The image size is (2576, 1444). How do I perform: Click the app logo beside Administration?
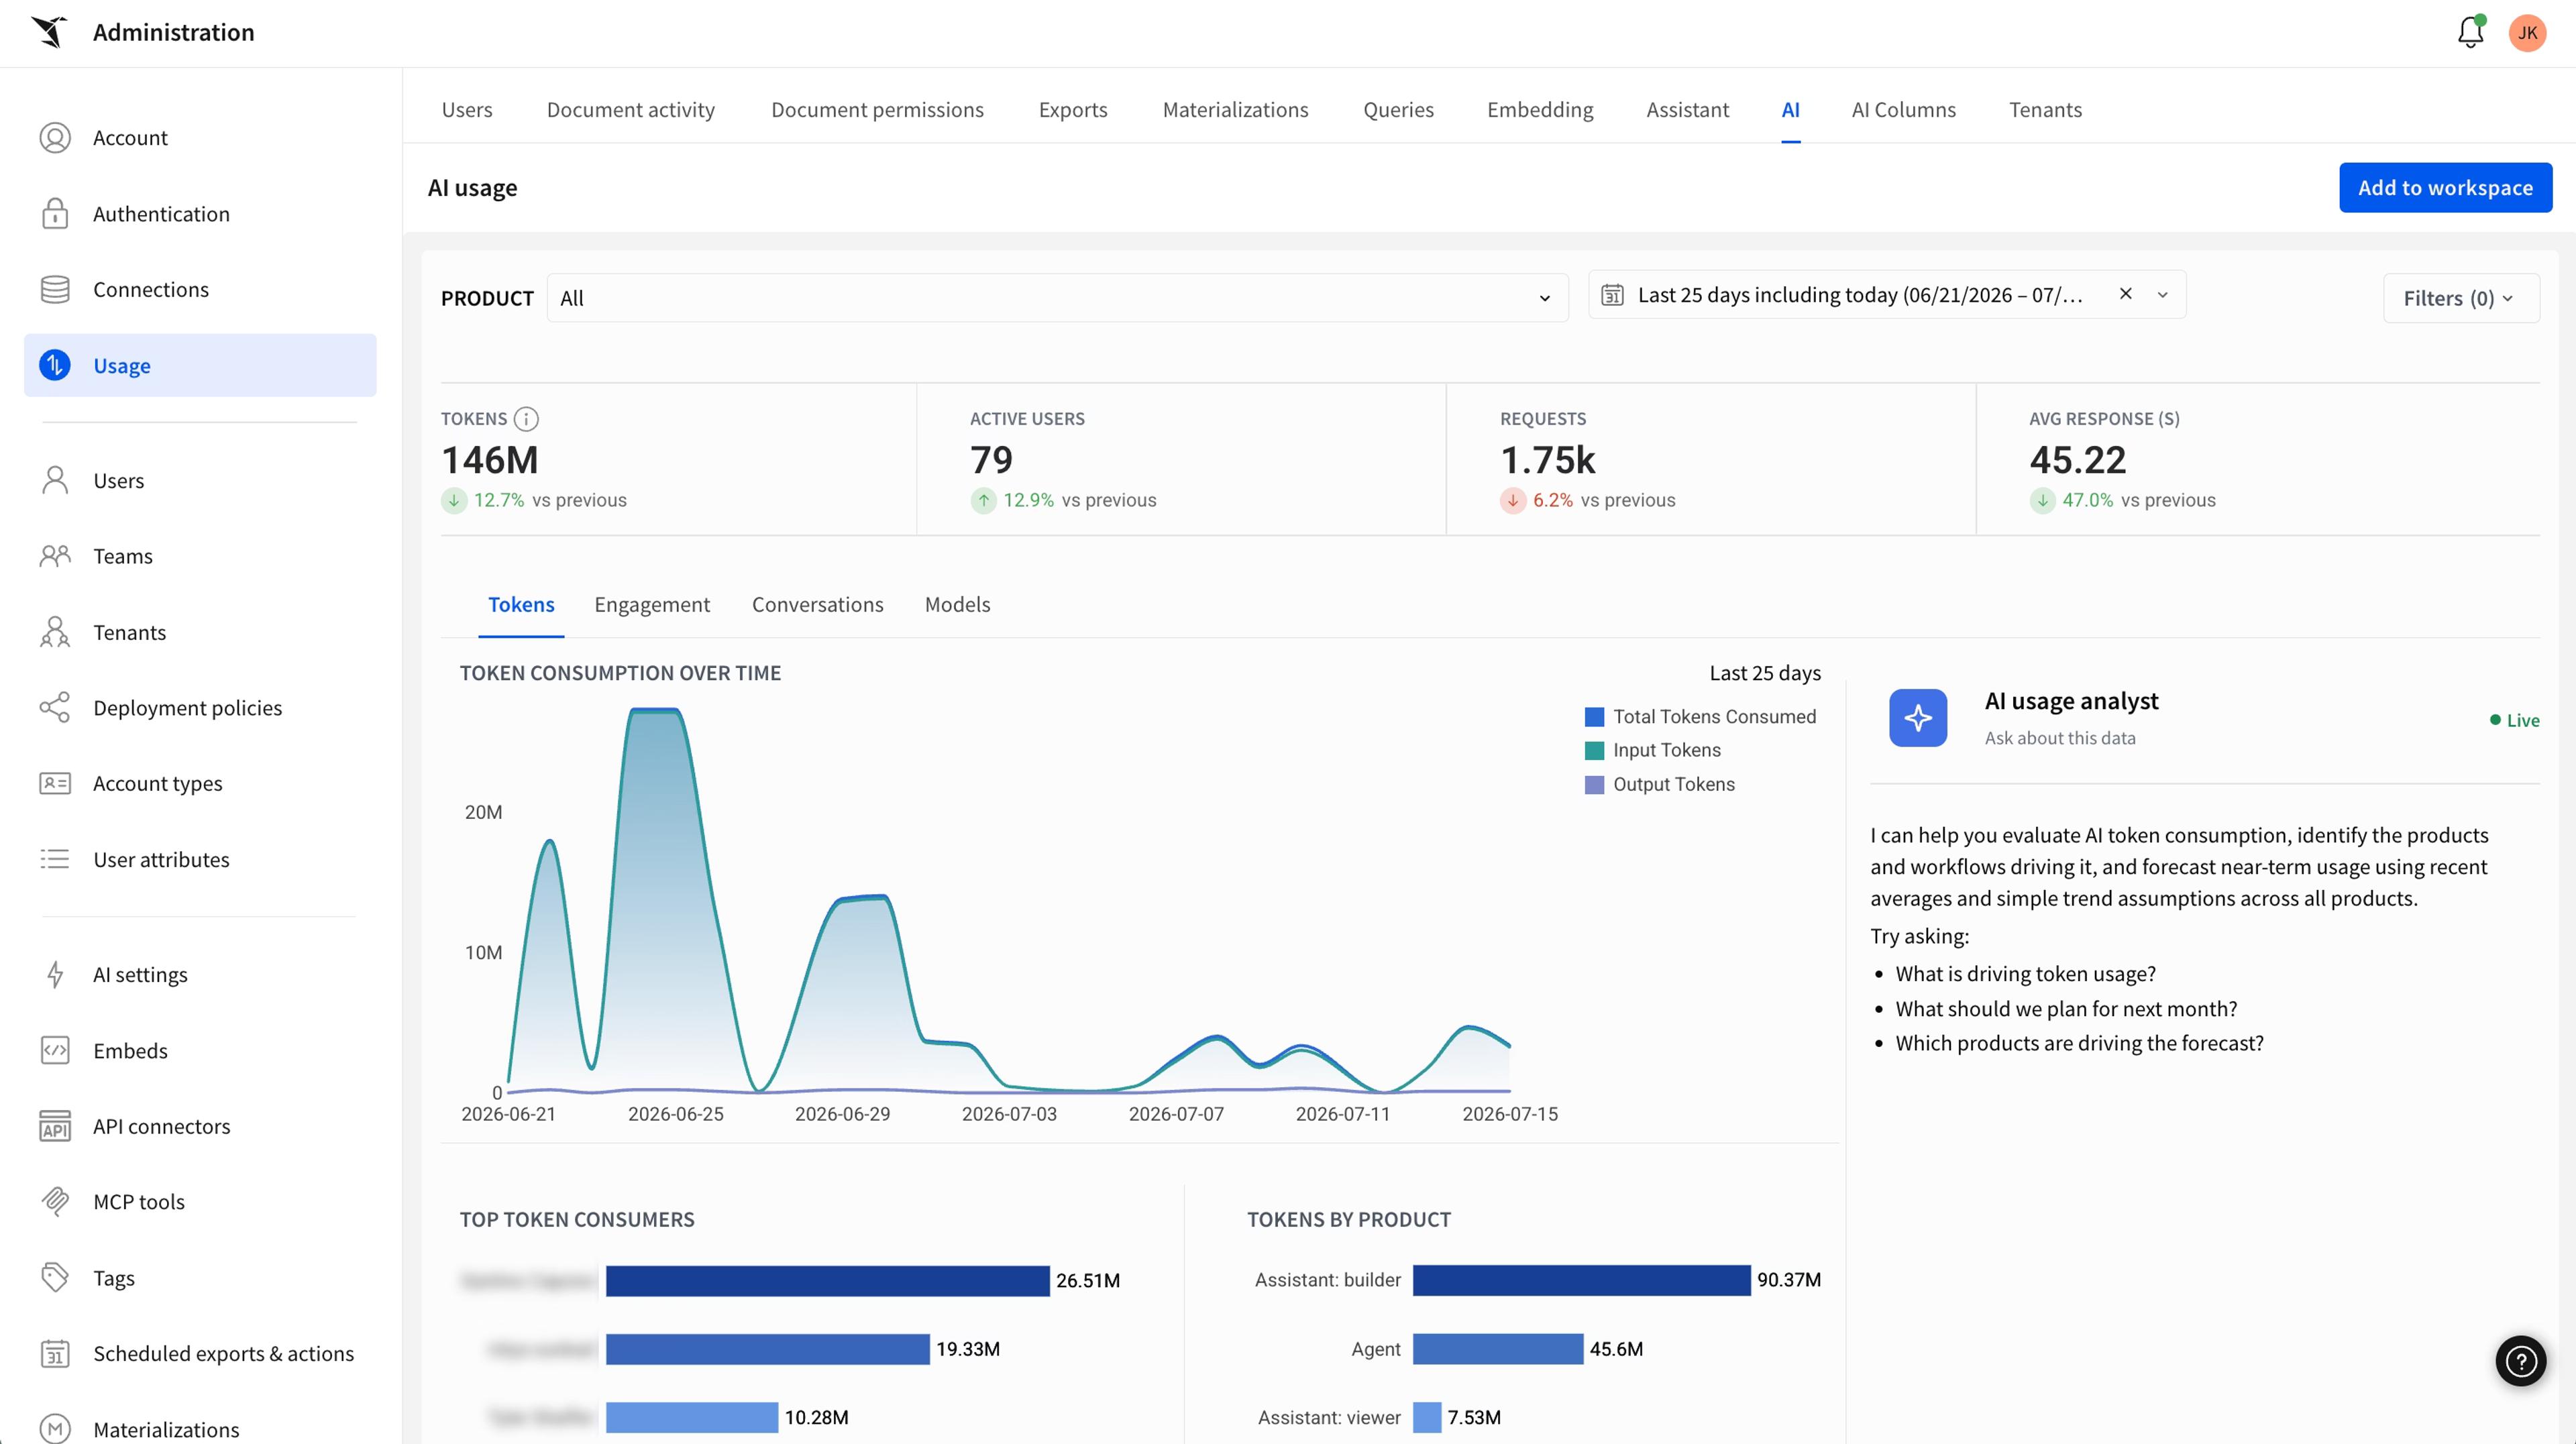click(x=49, y=32)
